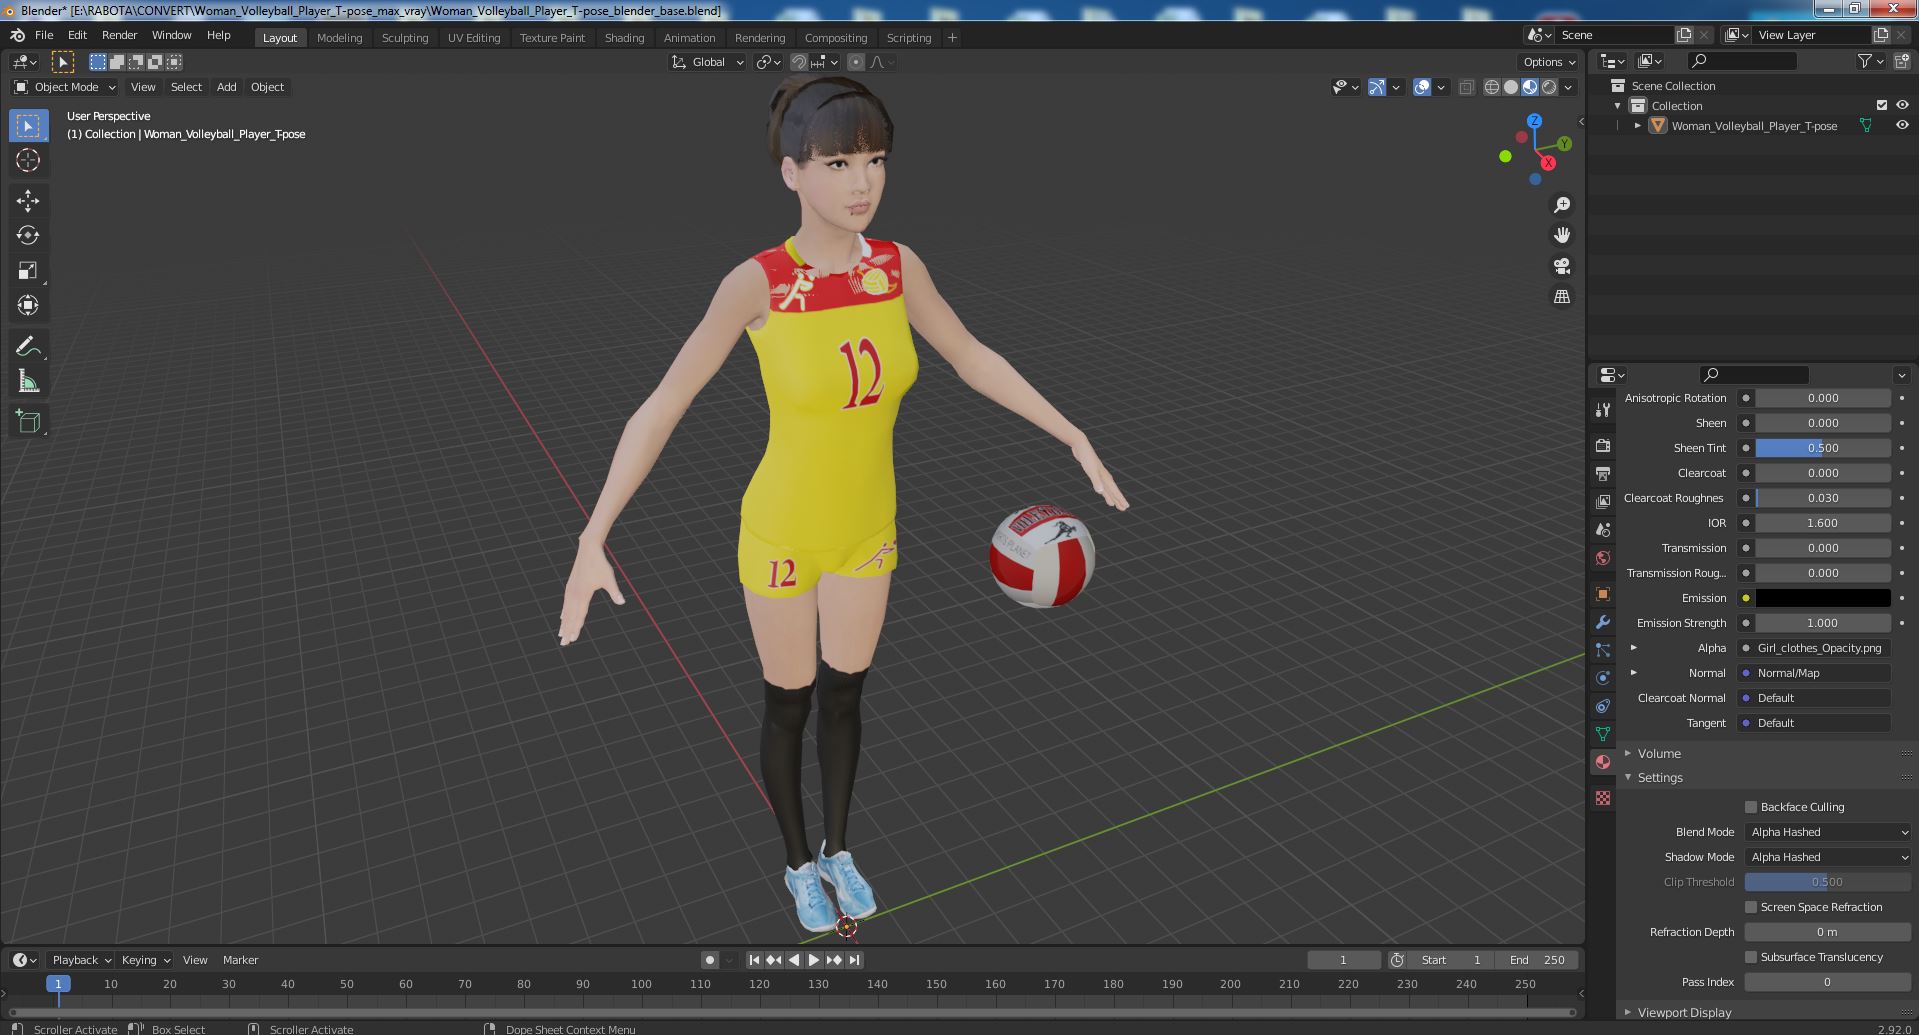Open the World properties tab

(1603, 558)
